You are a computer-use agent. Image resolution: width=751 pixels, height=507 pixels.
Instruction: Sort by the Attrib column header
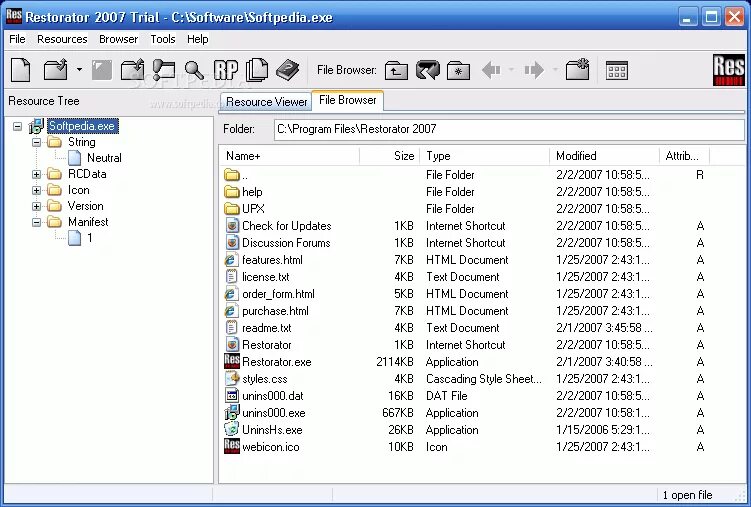pos(684,156)
